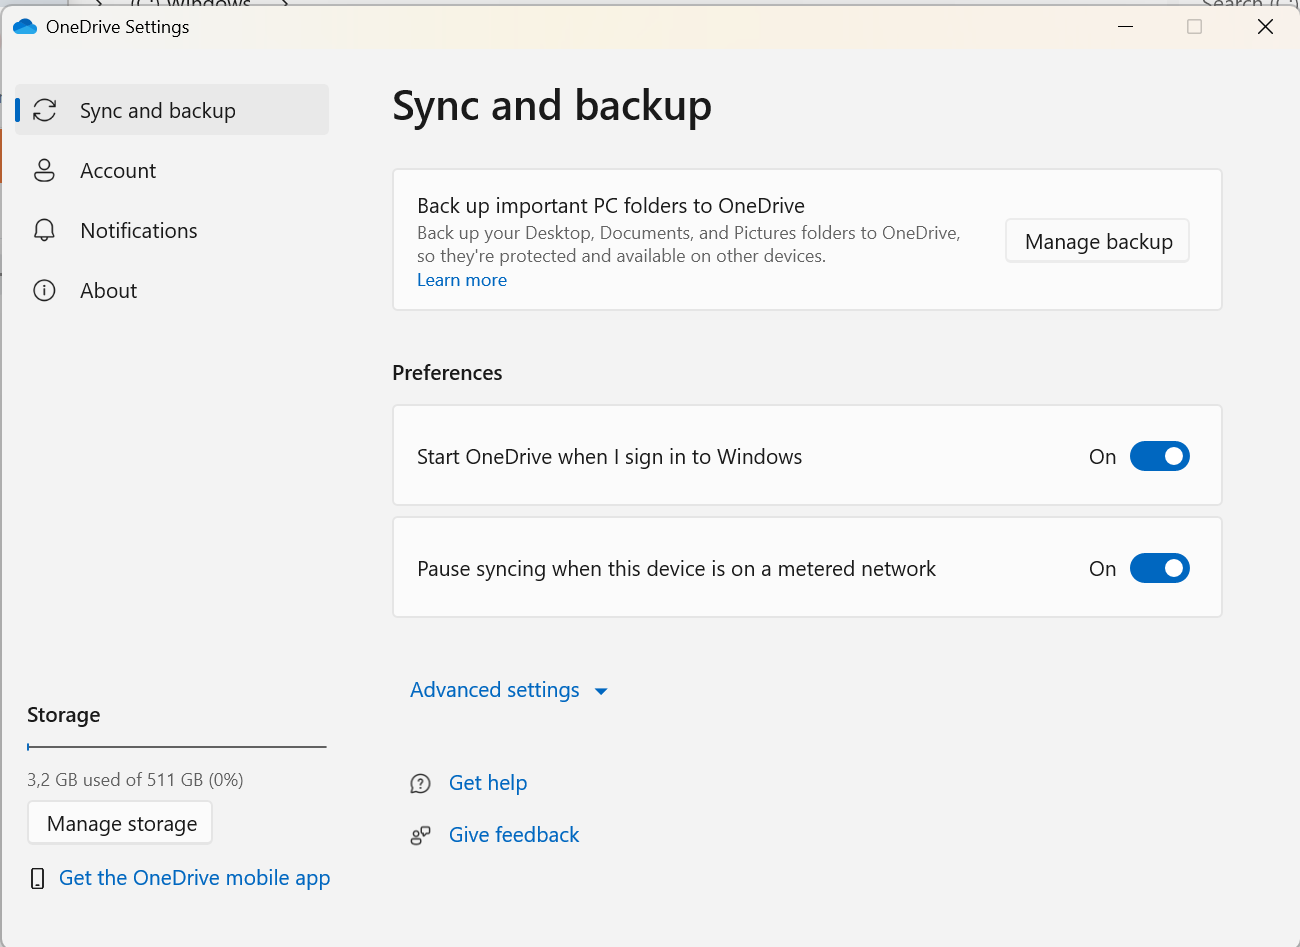Close the OneDrive Settings window
1300x947 pixels.
point(1265,27)
